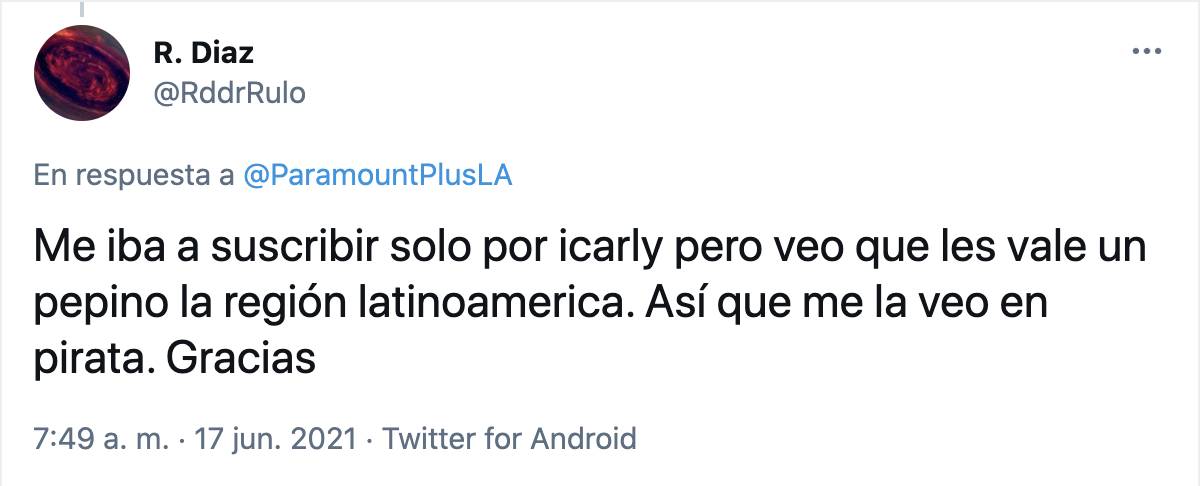Click the @RddrRulo username handle
The image size is (1200, 486).
[x=228, y=93]
